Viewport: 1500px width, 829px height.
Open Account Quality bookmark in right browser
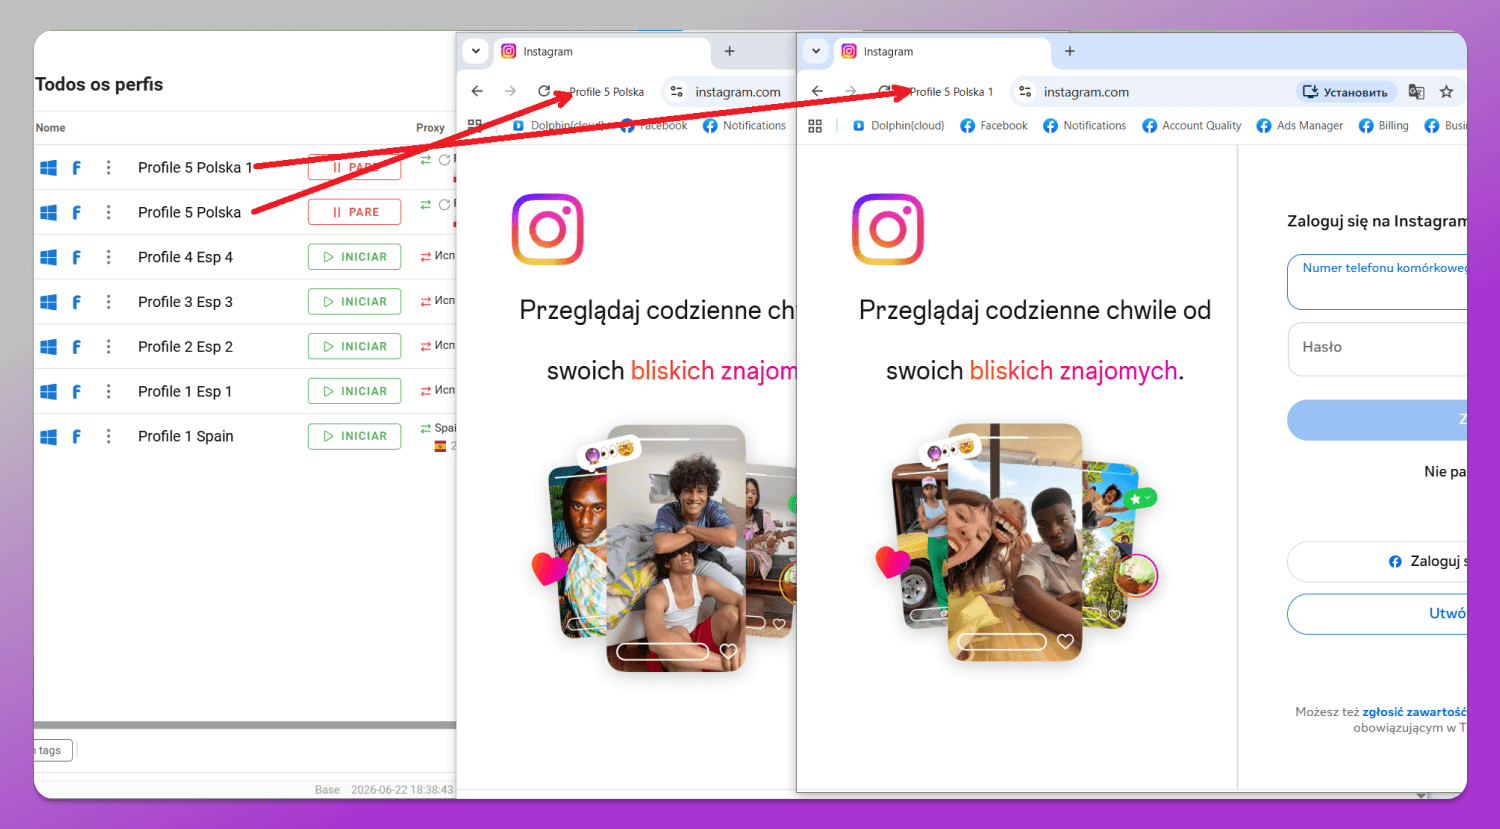click(1192, 126)
